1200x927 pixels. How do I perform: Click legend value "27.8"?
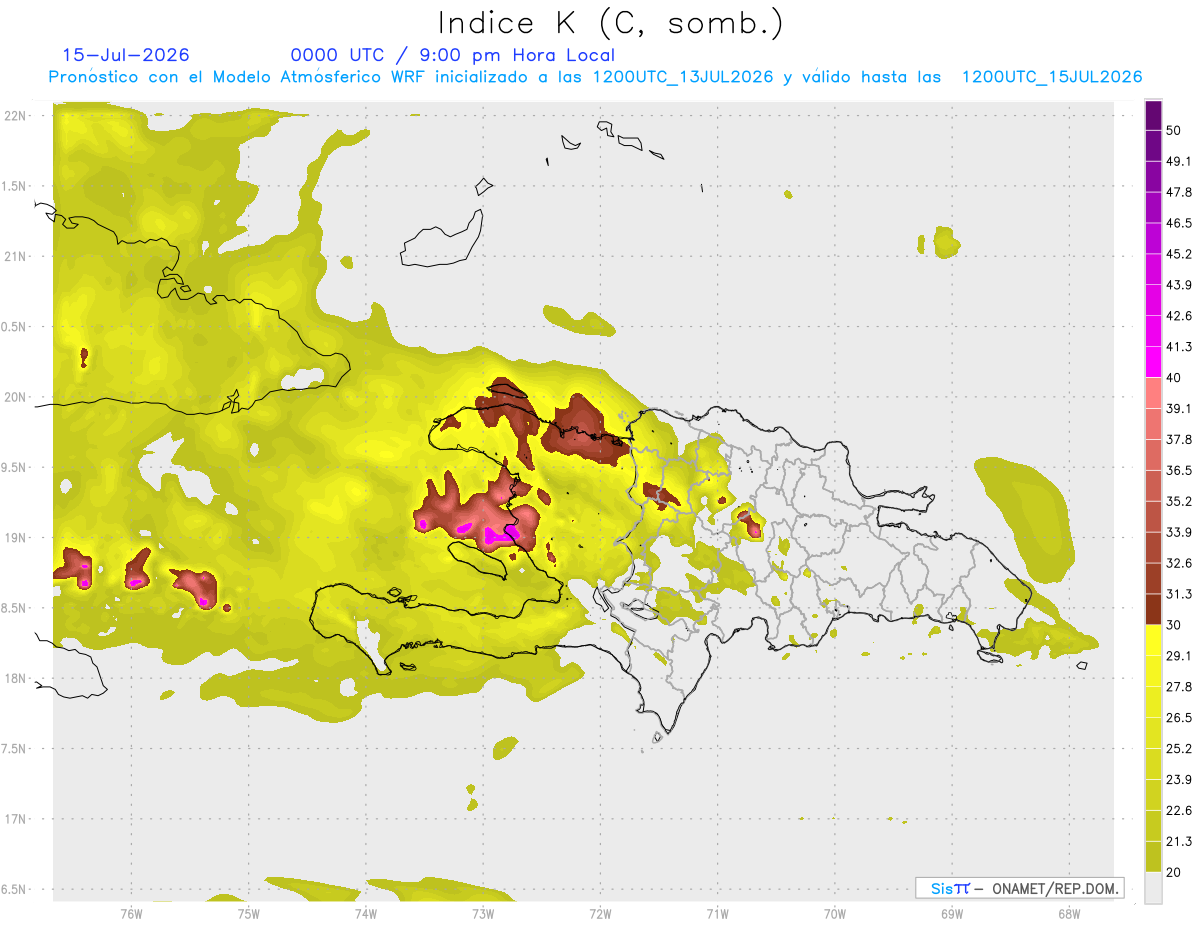tap(1179, 687)
